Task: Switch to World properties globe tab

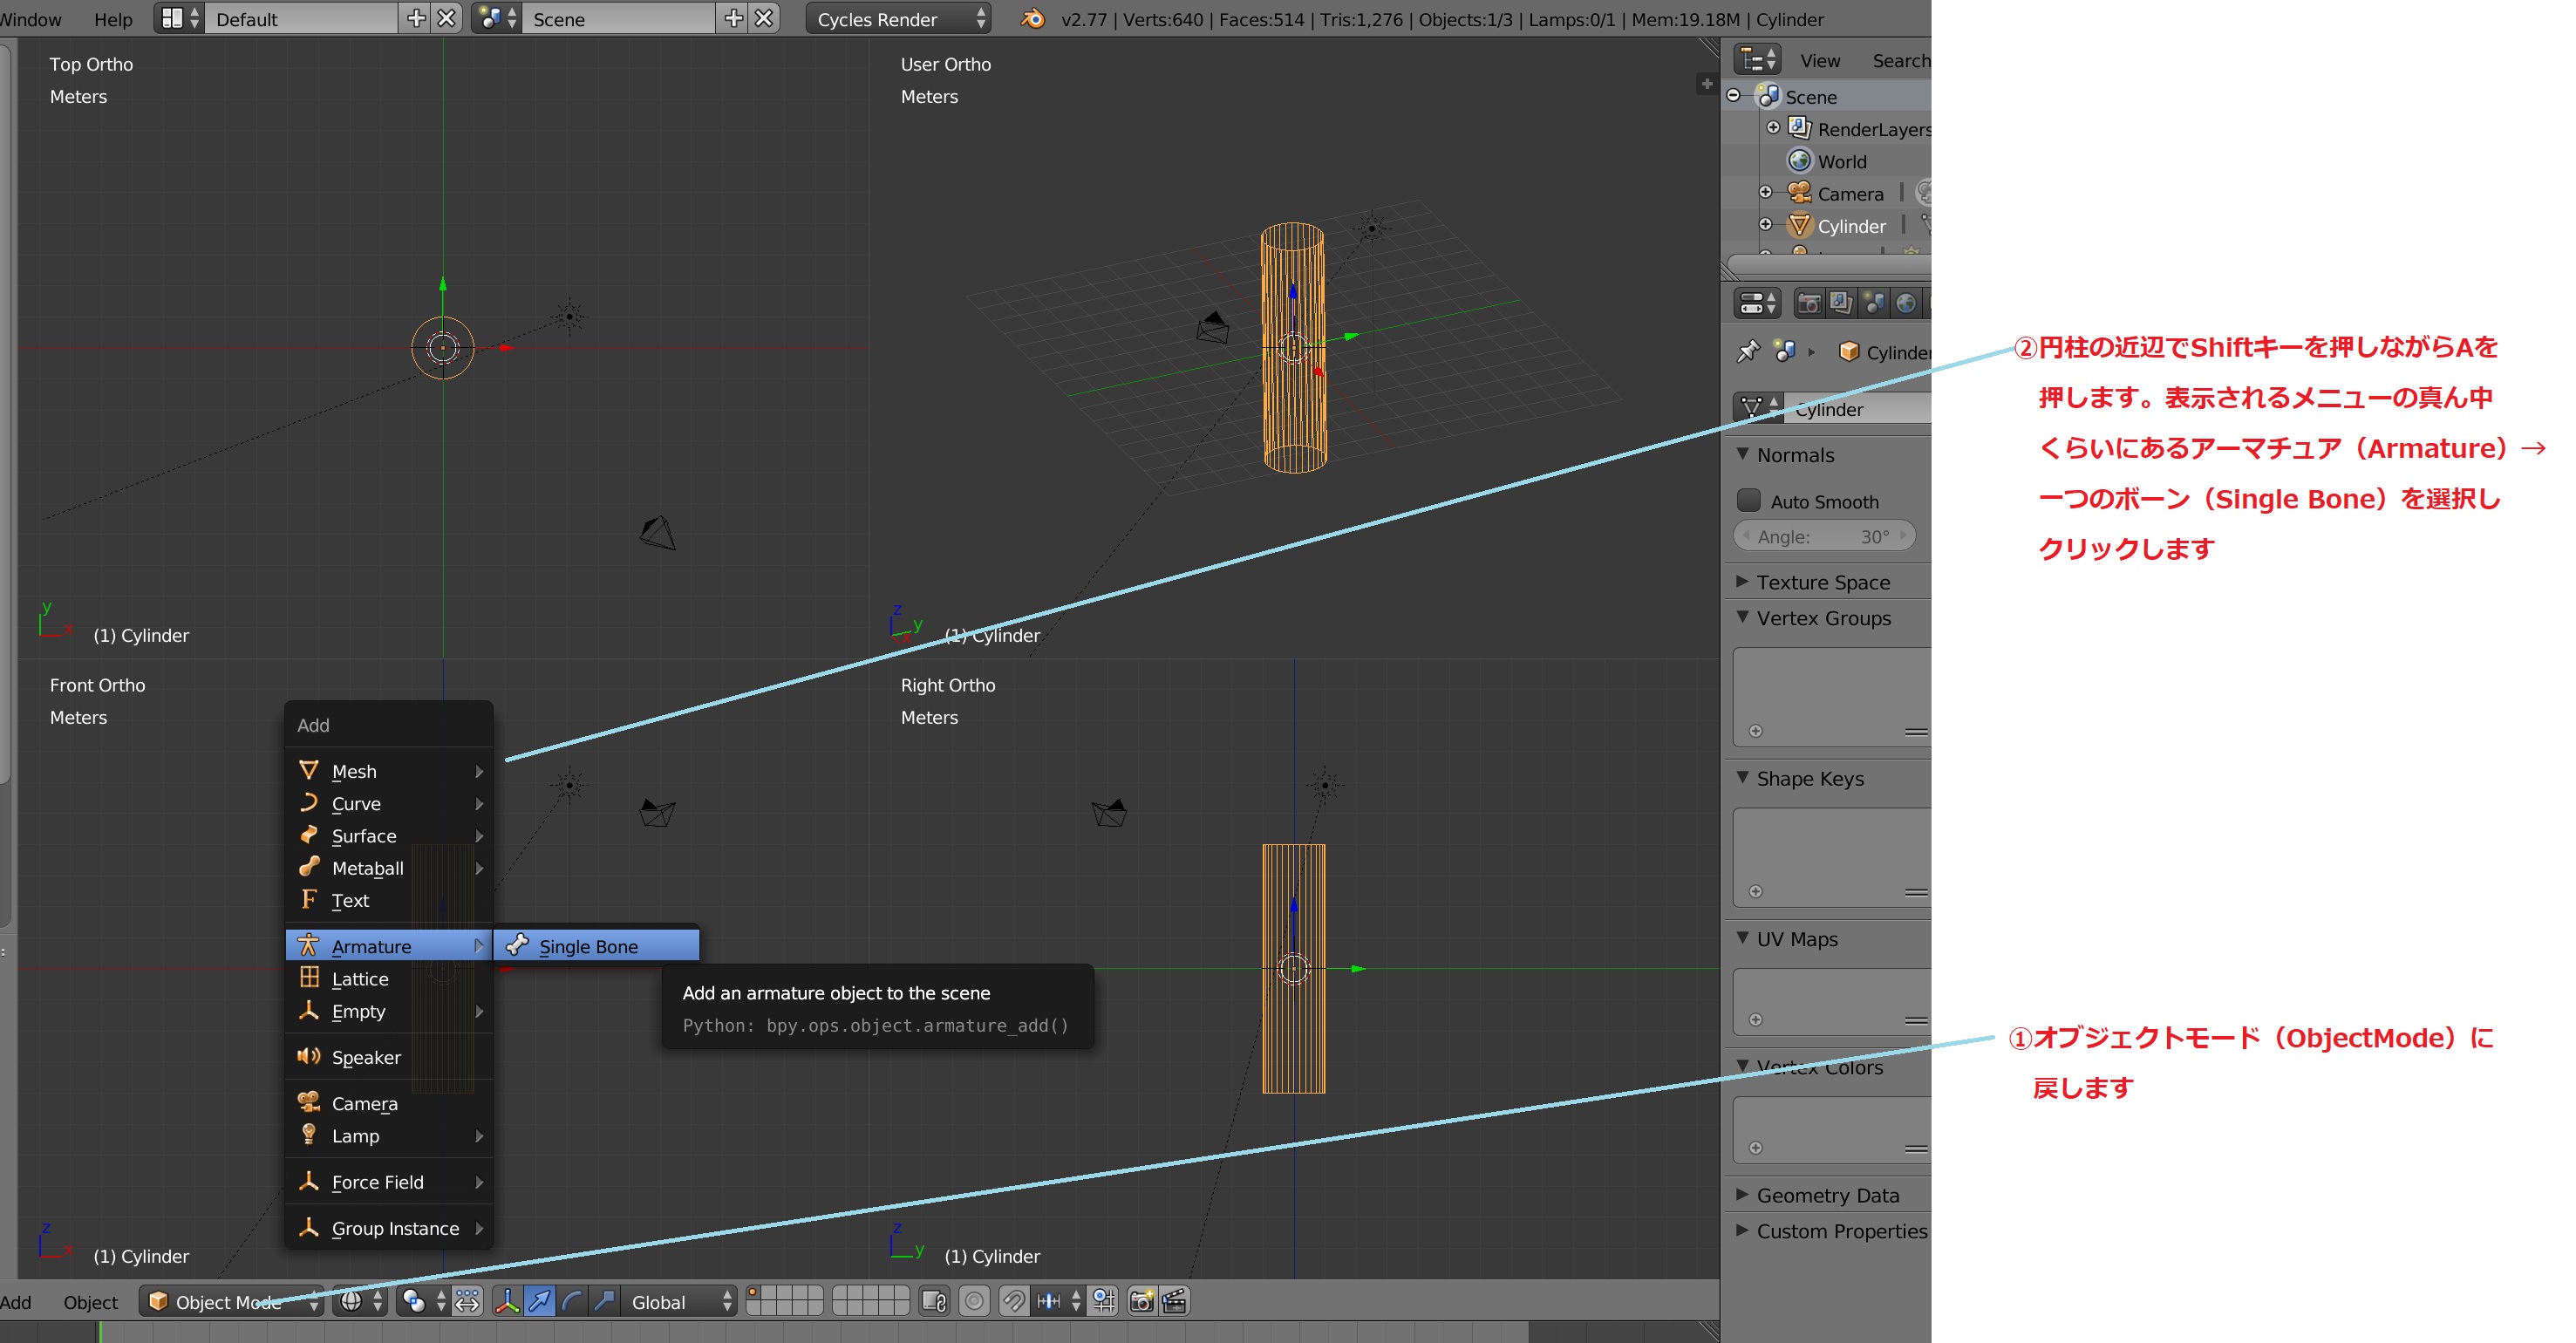Action: click(x=1906, y=302)
